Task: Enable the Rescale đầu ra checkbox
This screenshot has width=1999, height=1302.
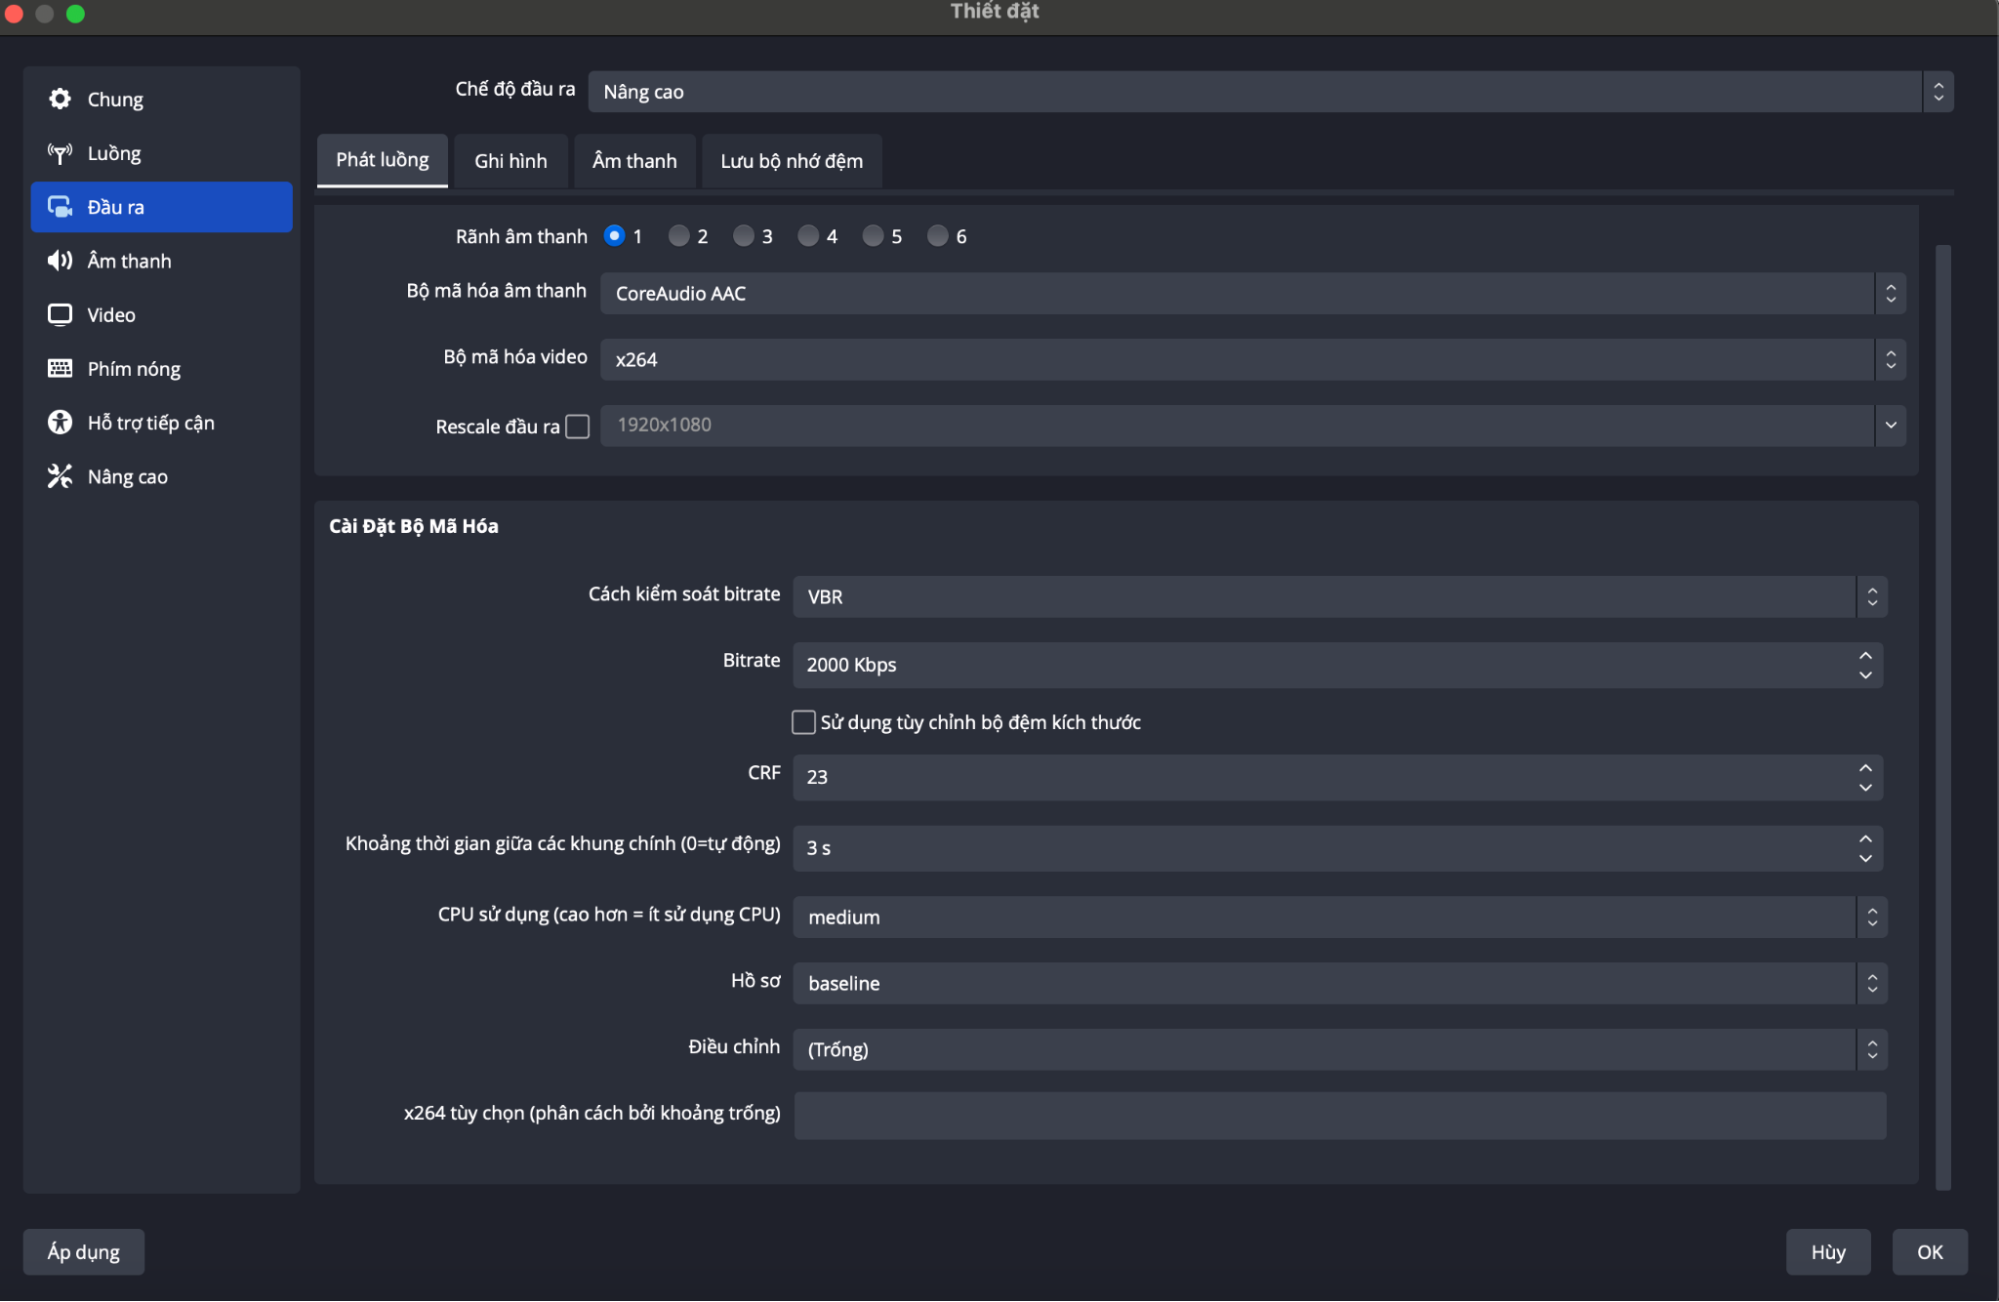Action: pos(577,427)
